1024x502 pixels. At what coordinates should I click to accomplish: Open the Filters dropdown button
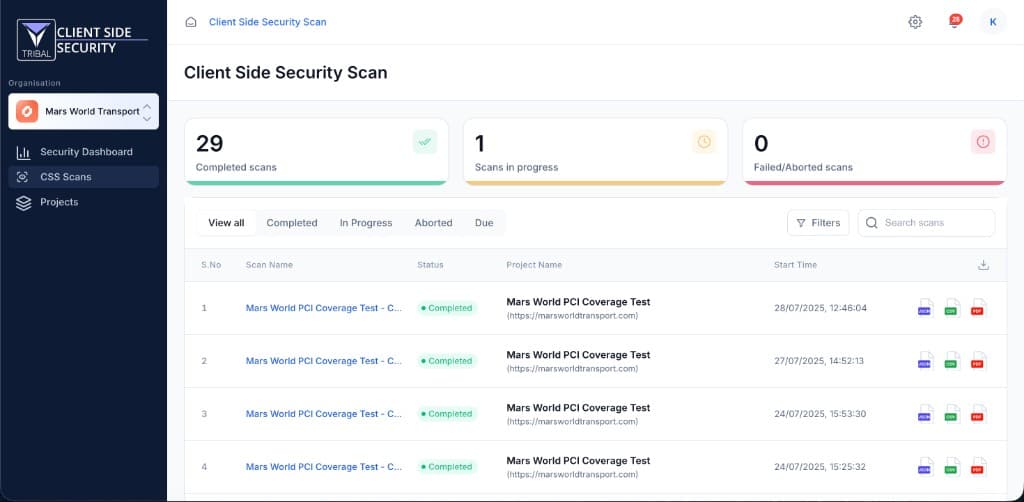[818, 223]
